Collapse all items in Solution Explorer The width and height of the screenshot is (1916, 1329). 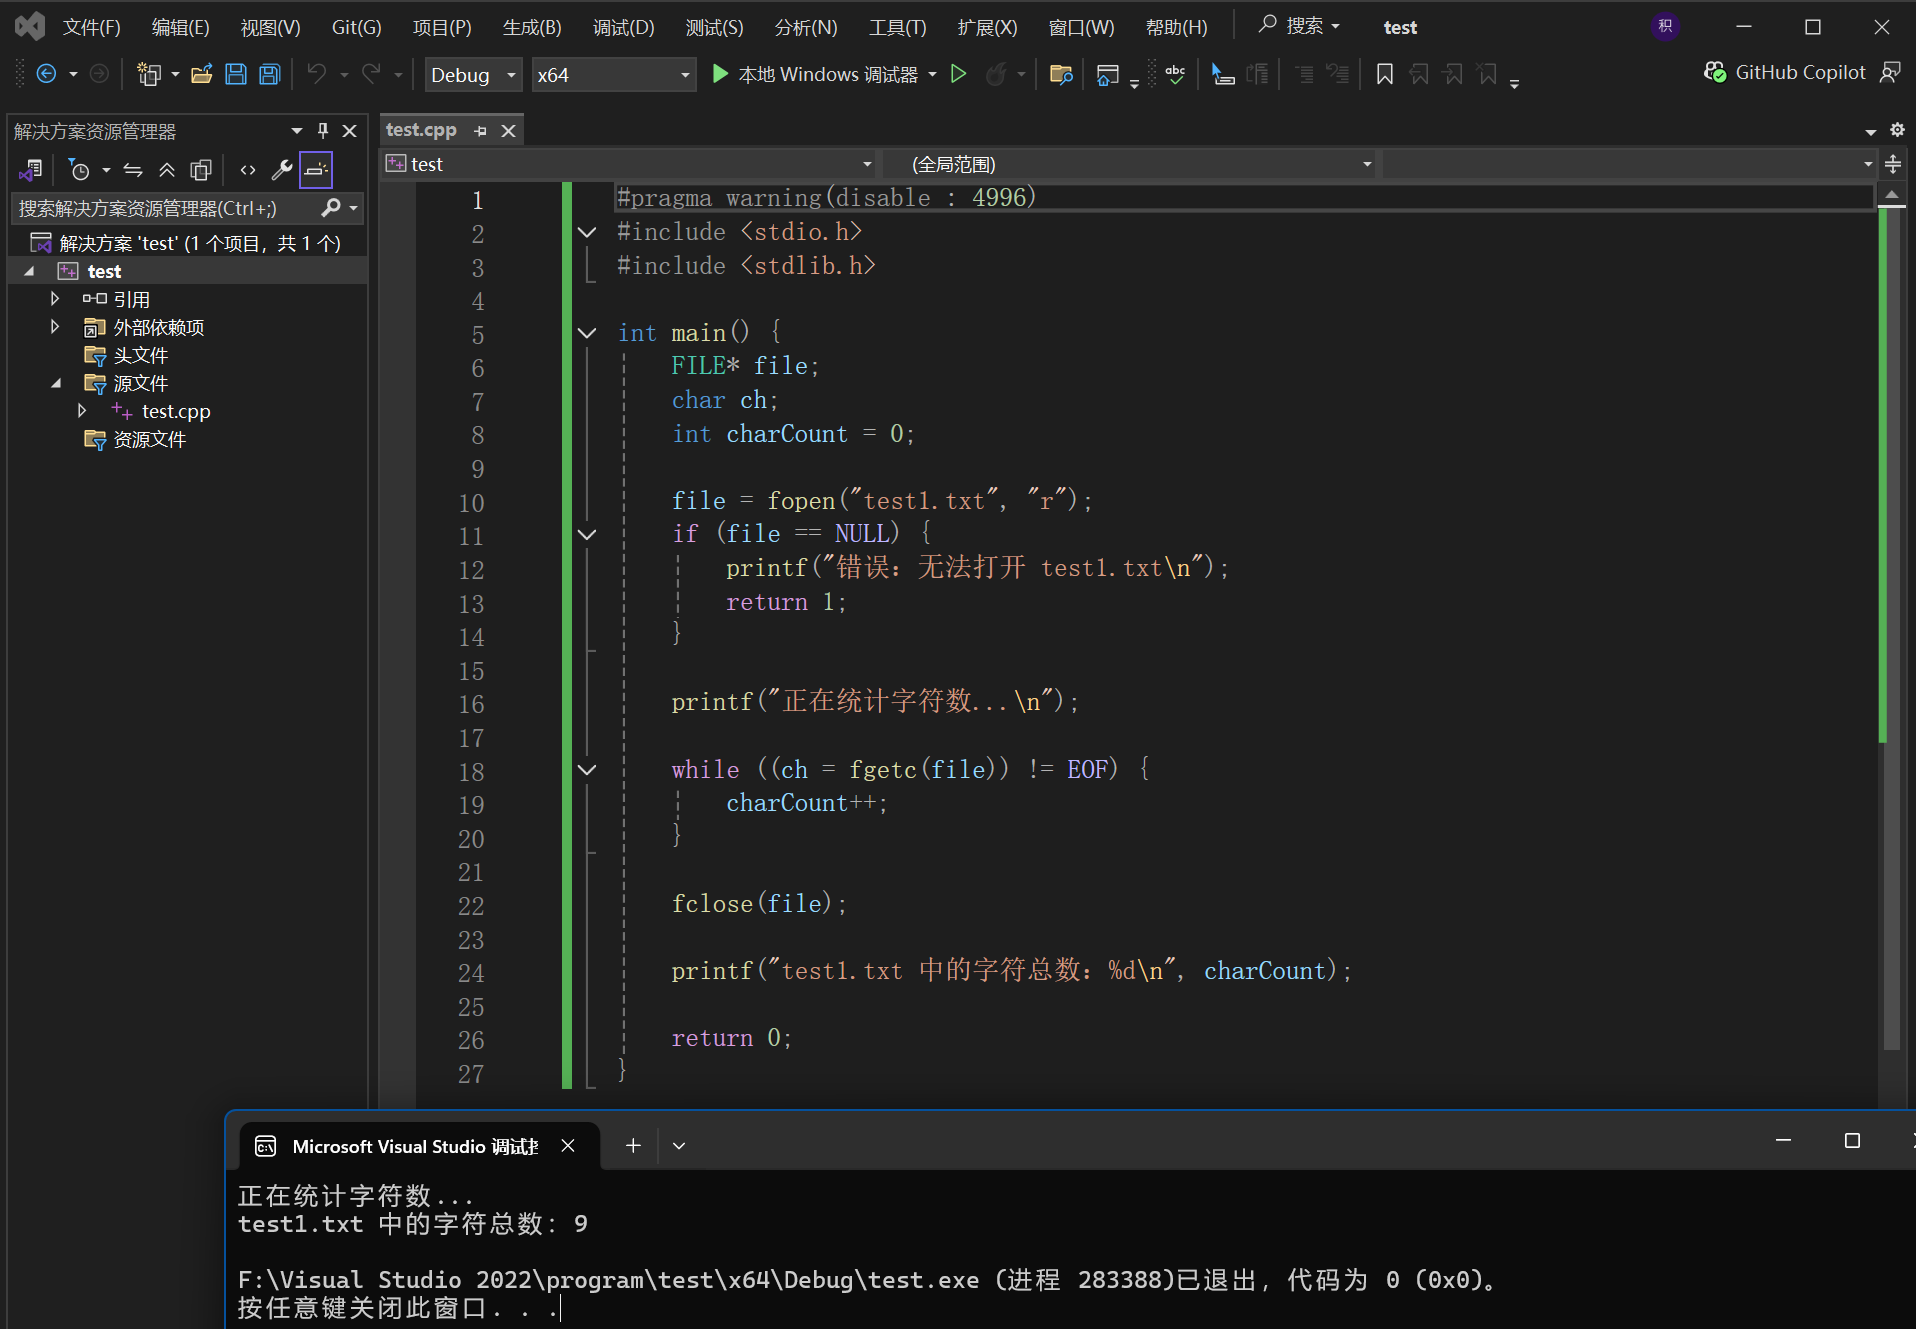pyautogui.click(x=167, y=170)
